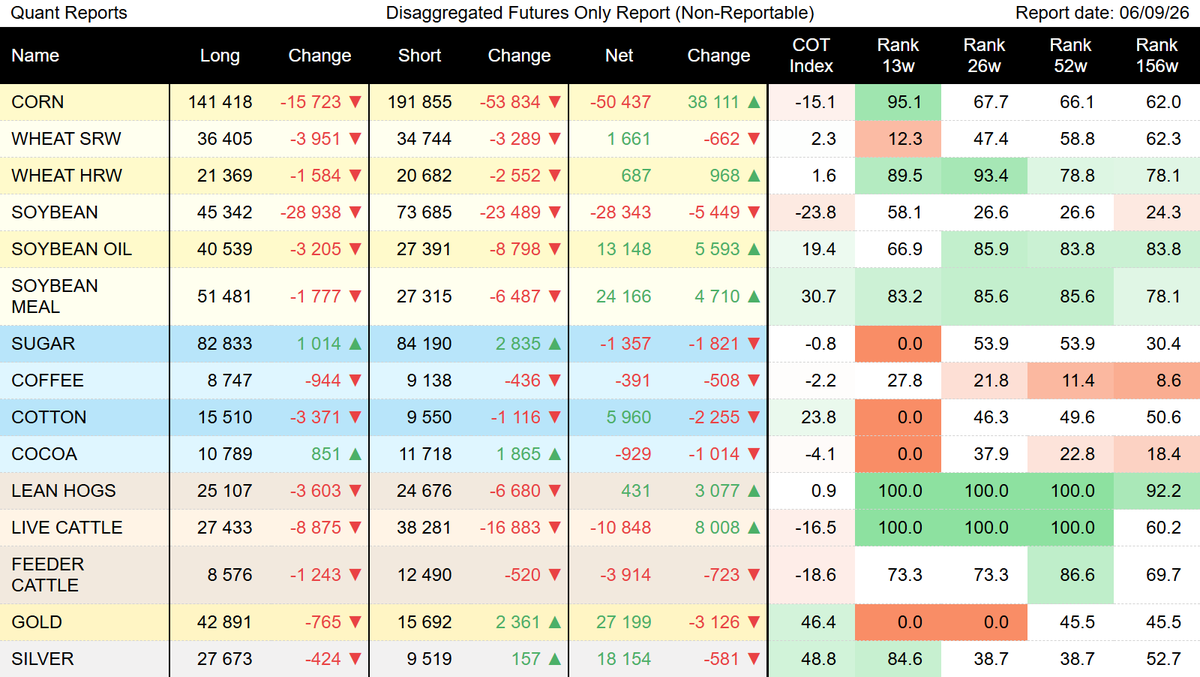Viewport: 1200px width, 677px height.
Task: Click the Disaggregated Futures Only Report title
Action: pyautogui.click(x=600, y=13)
